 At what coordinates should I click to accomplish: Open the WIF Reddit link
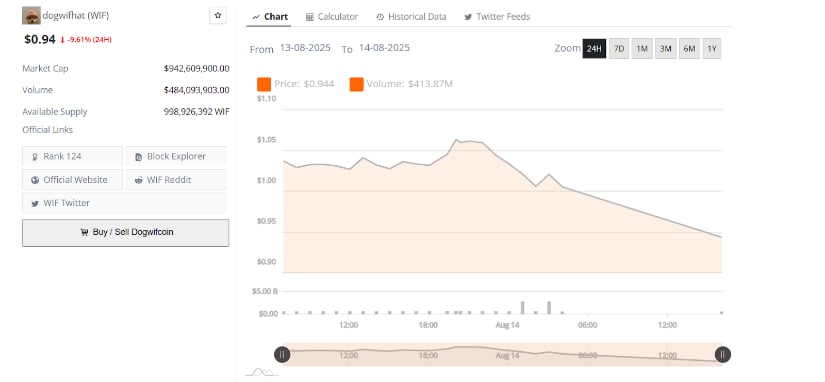176,179
